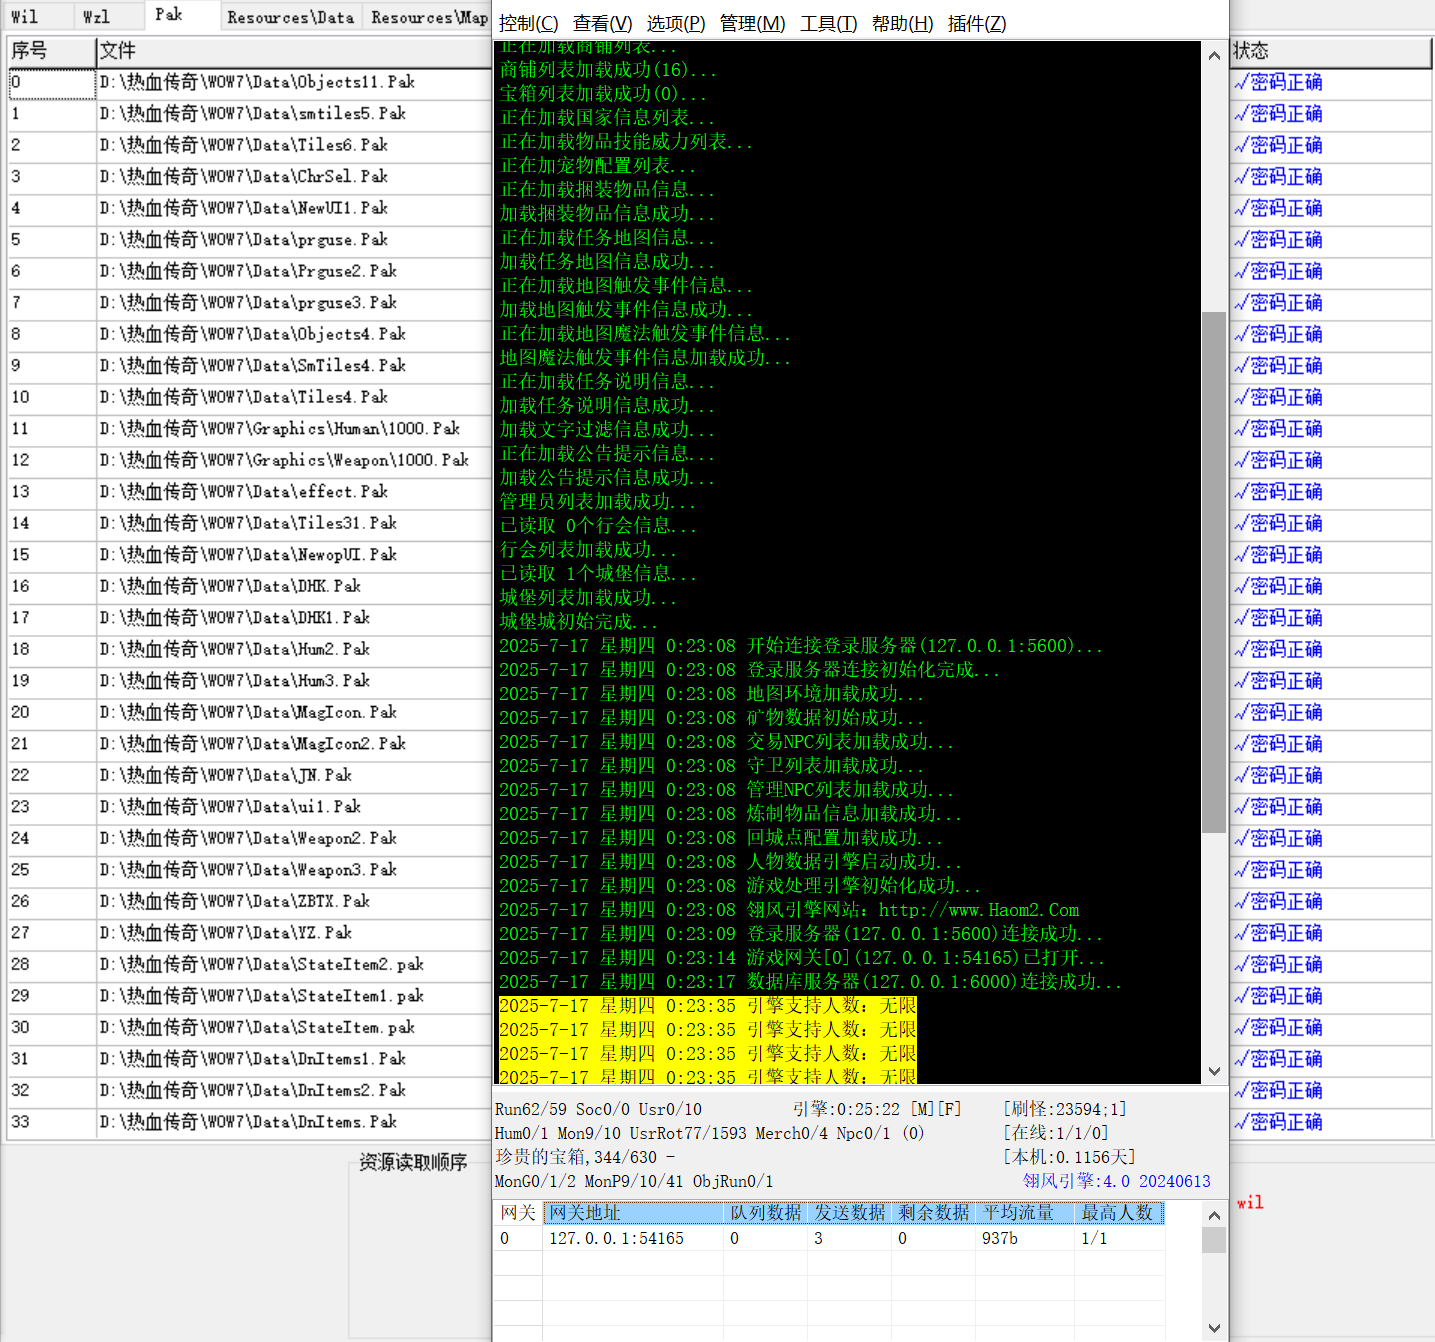Image resolution: width=1435 pixels, height=1342 pixels.
Task: Open the 管理(M) menu
Action: [753, 23]
